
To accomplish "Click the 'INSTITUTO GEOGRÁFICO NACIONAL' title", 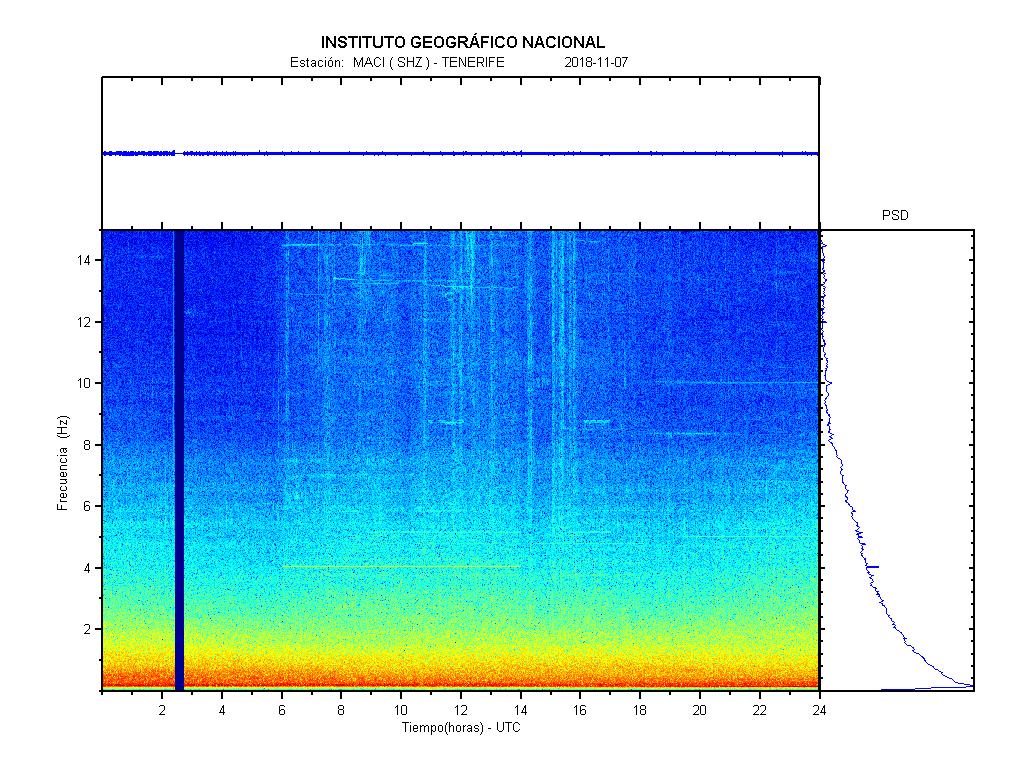I will pyautogui.click(x=462, y=42).
